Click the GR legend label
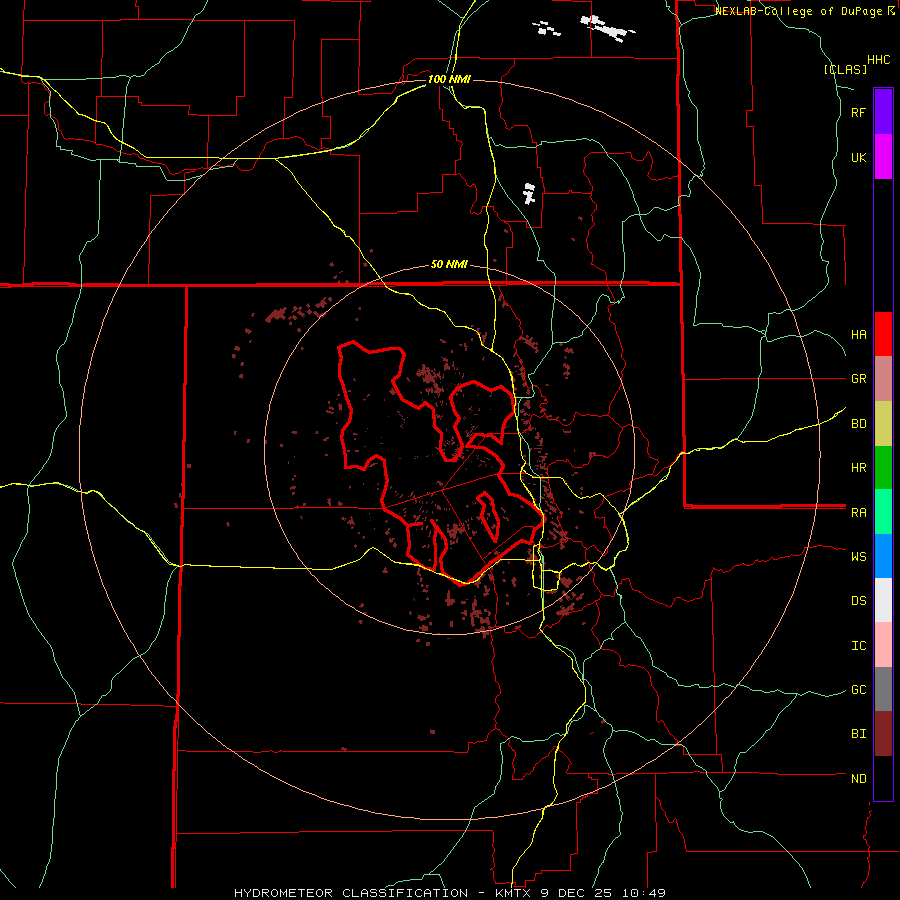Image resolution: width=900 pixels, height=900 pixels. click(x=859, y=379)
